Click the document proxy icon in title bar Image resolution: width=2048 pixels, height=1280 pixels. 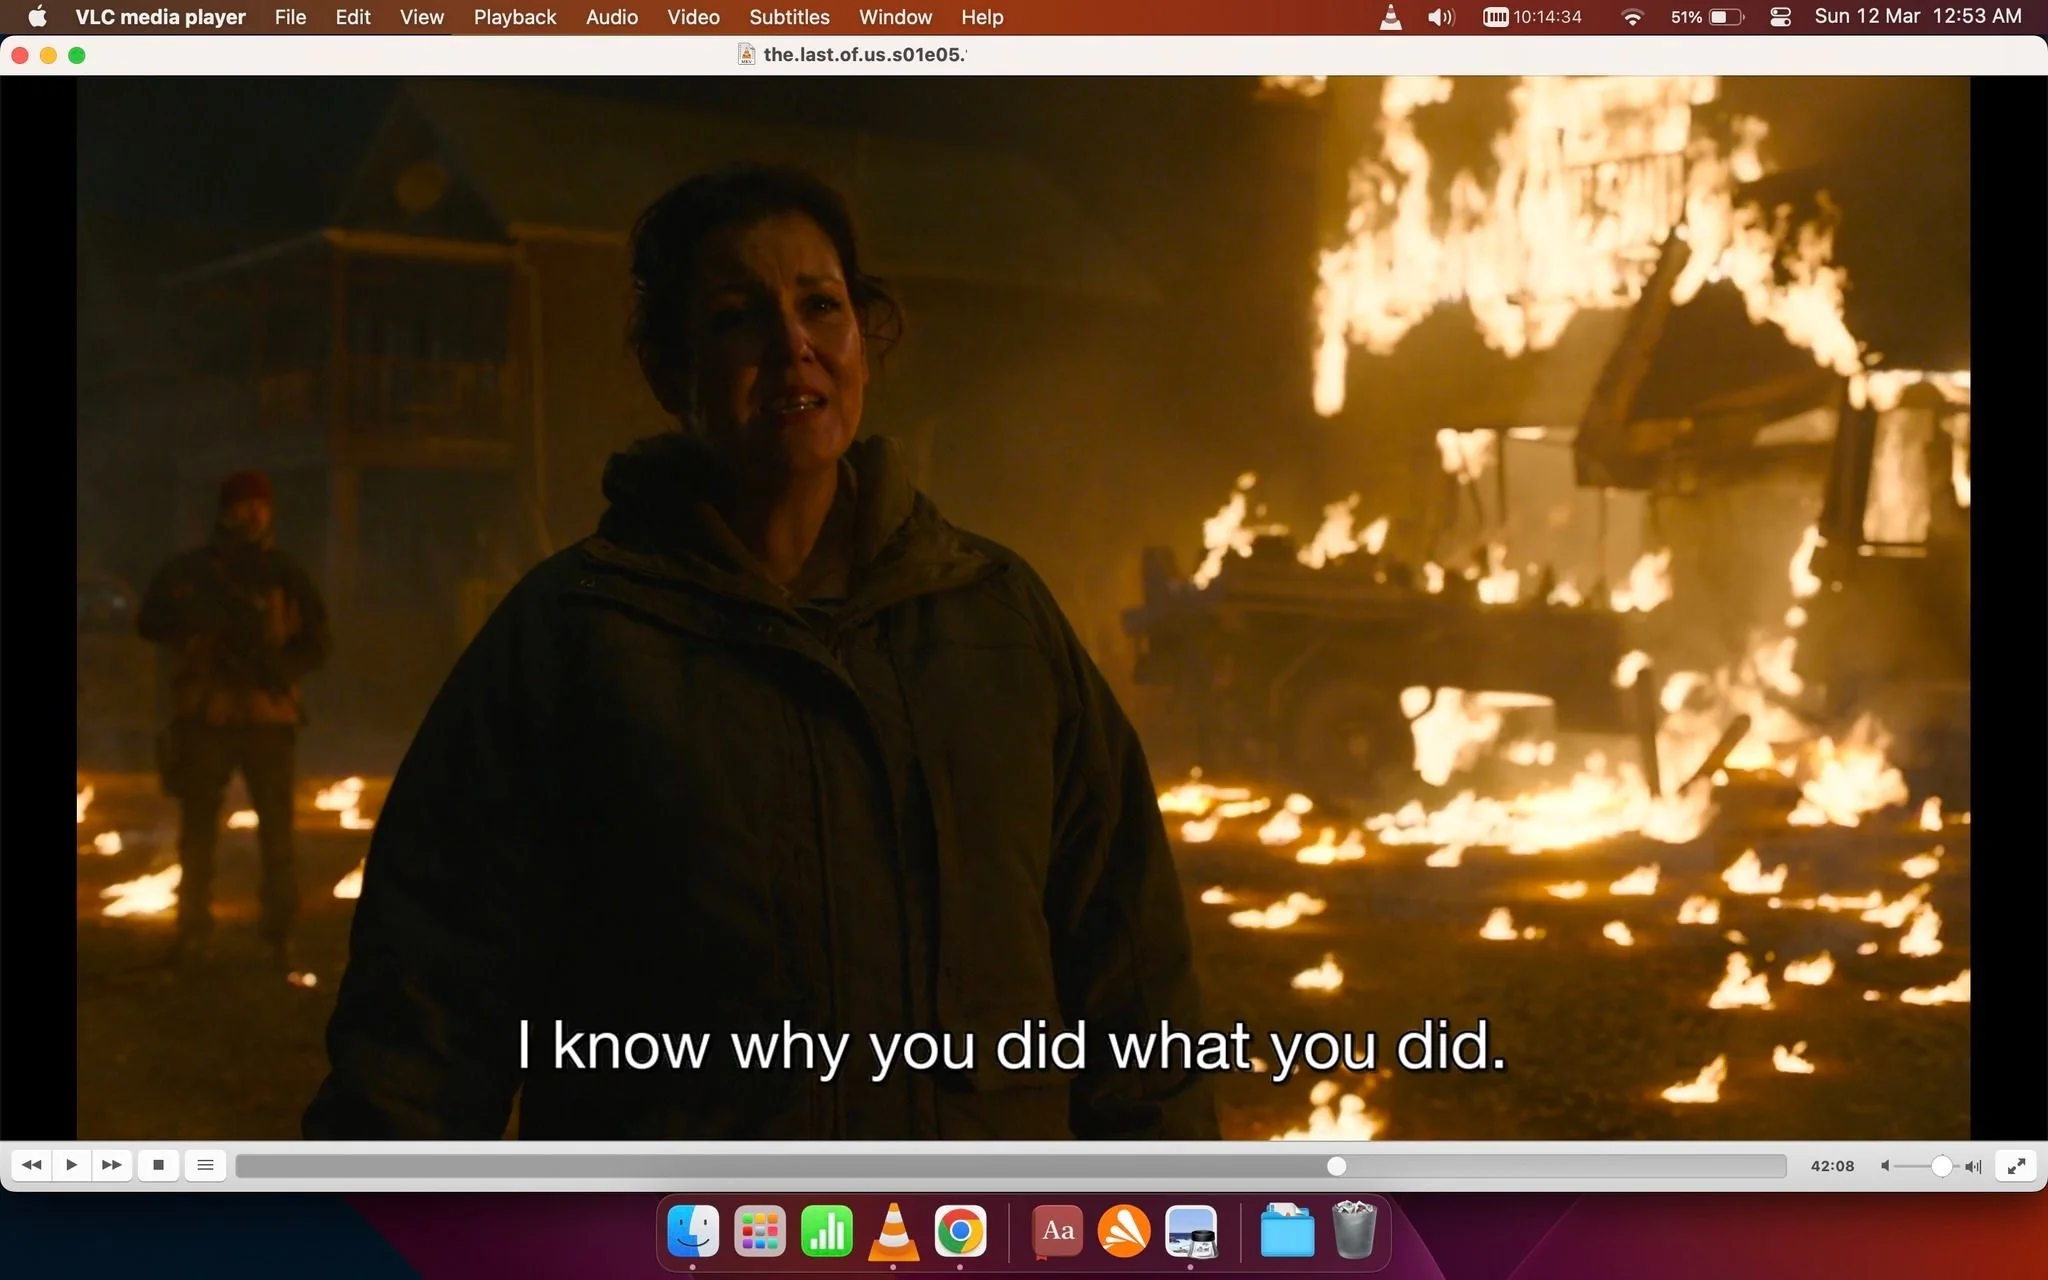(746, 55)
